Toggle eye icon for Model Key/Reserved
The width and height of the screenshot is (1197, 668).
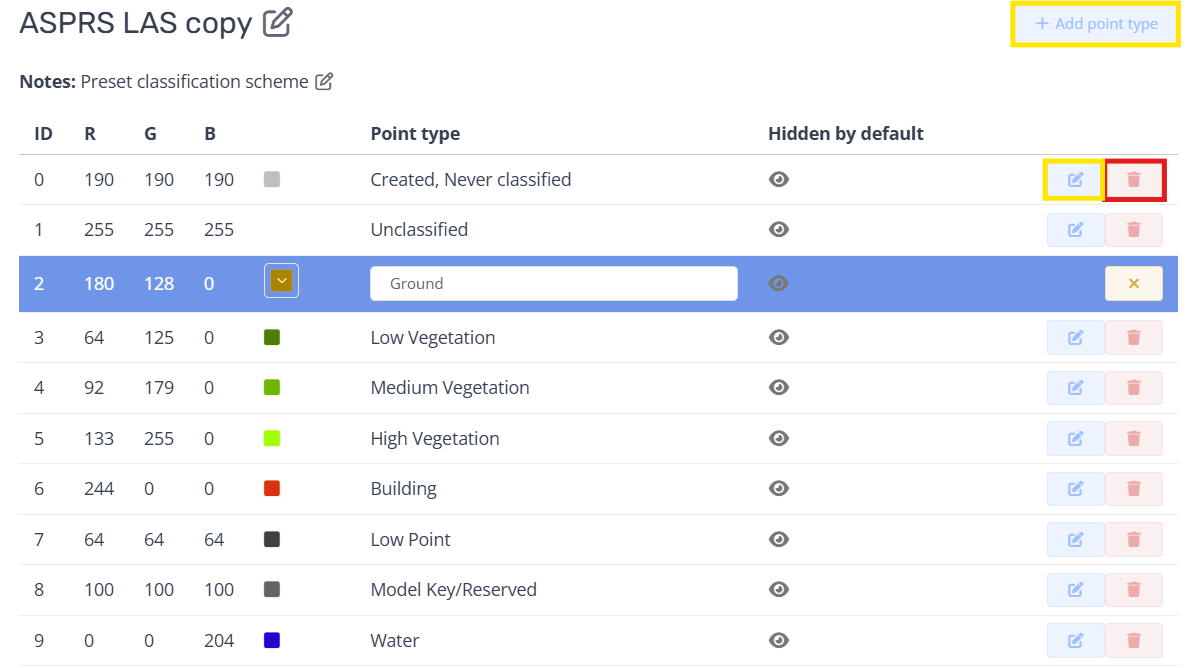point(779,589)
